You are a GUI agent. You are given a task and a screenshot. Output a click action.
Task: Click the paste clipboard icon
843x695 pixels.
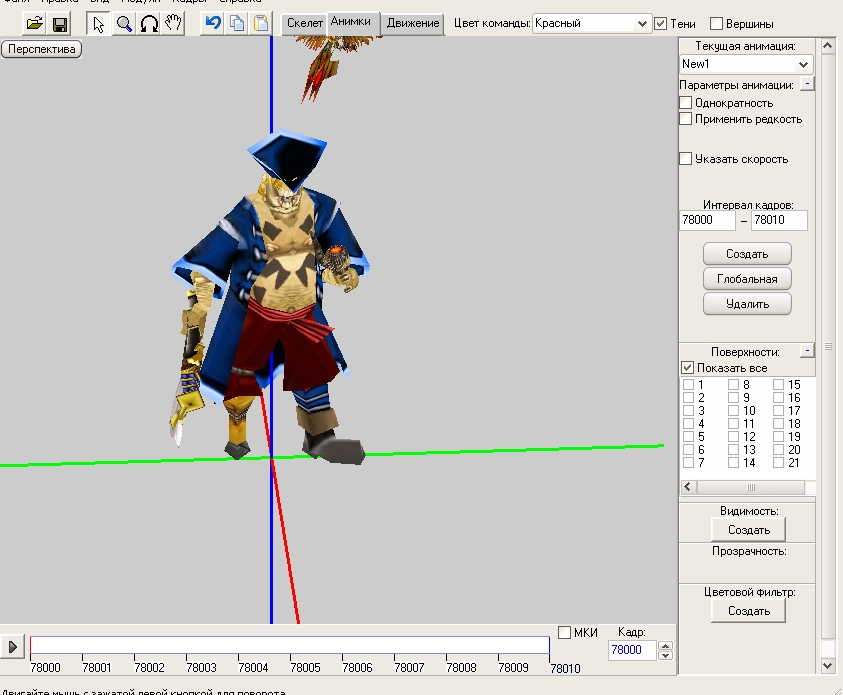pos(261,23)
